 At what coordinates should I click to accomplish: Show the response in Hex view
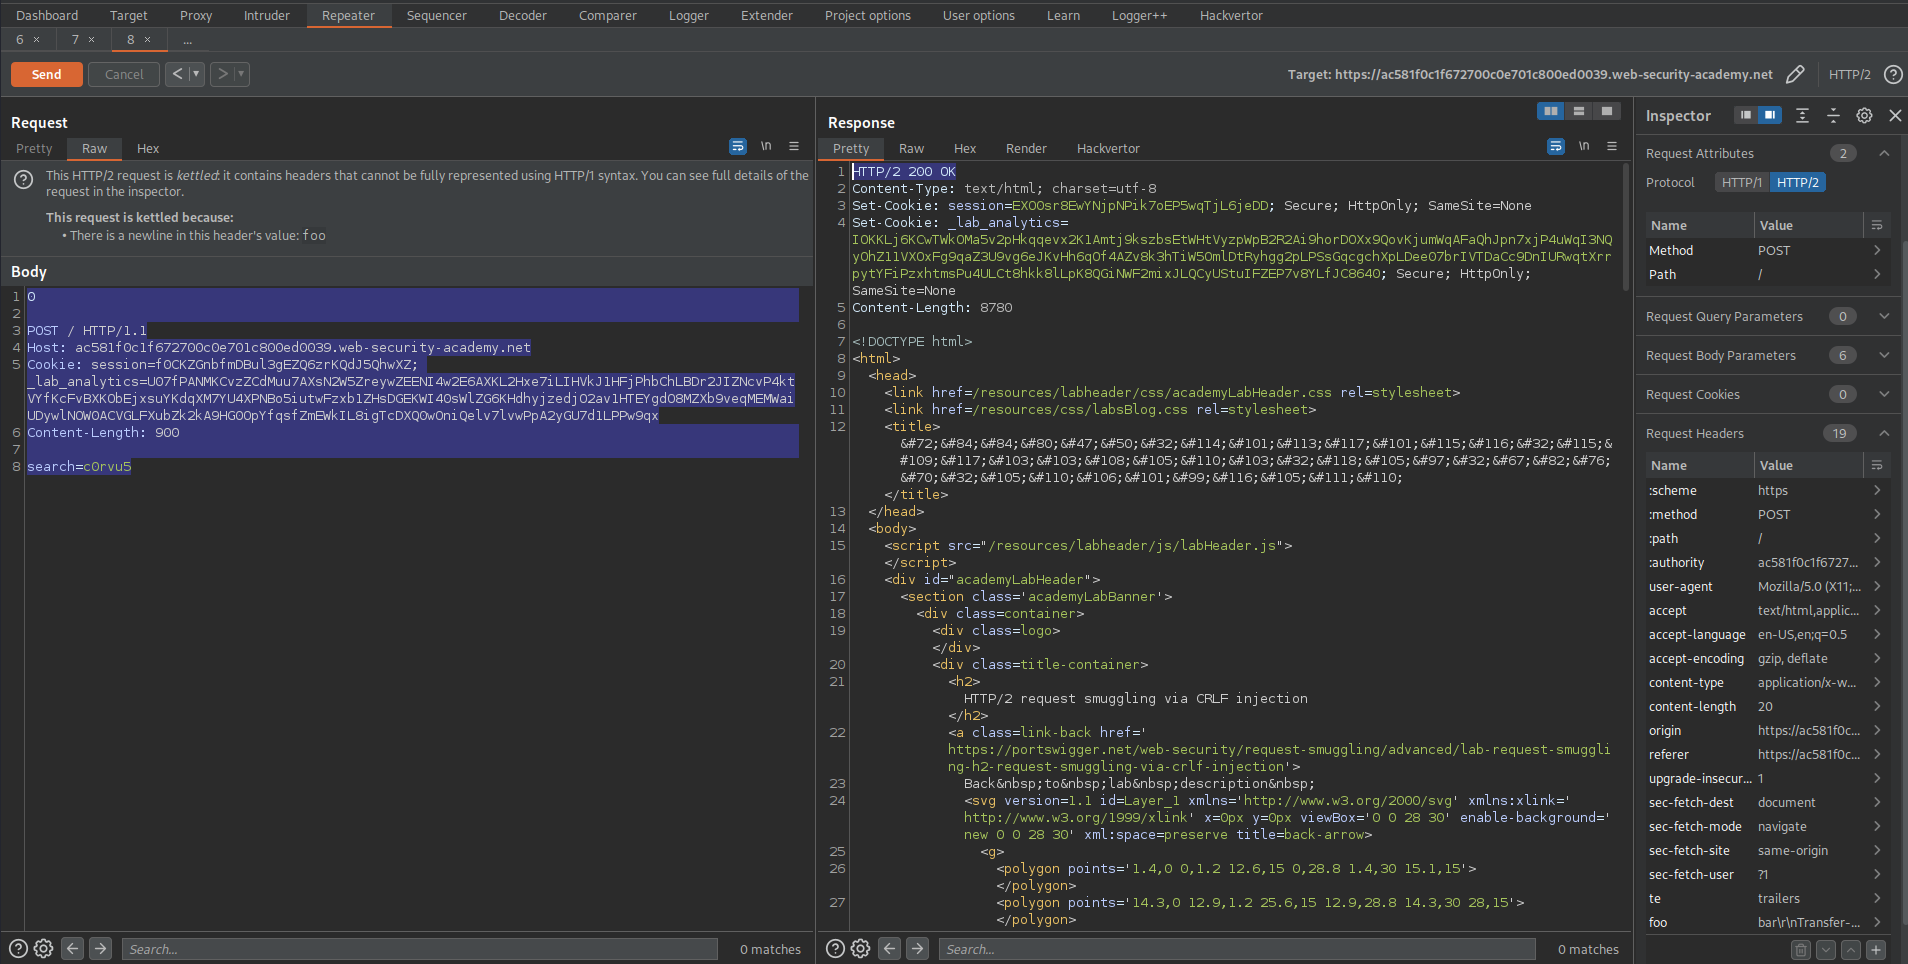click(964, 148)
